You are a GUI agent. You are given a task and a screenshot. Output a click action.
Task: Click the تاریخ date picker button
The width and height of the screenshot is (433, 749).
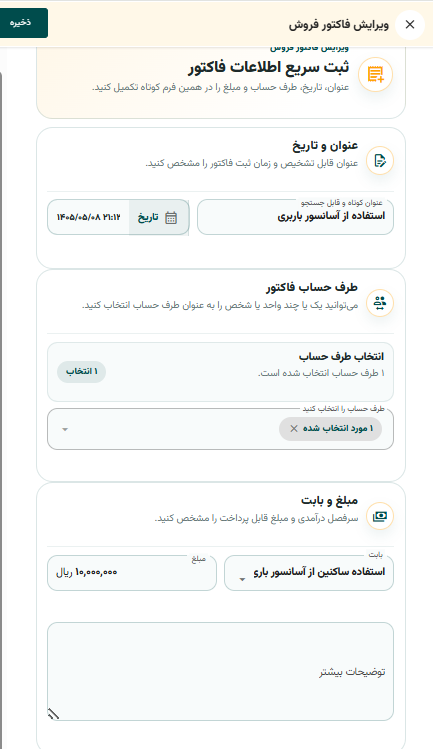159,217
